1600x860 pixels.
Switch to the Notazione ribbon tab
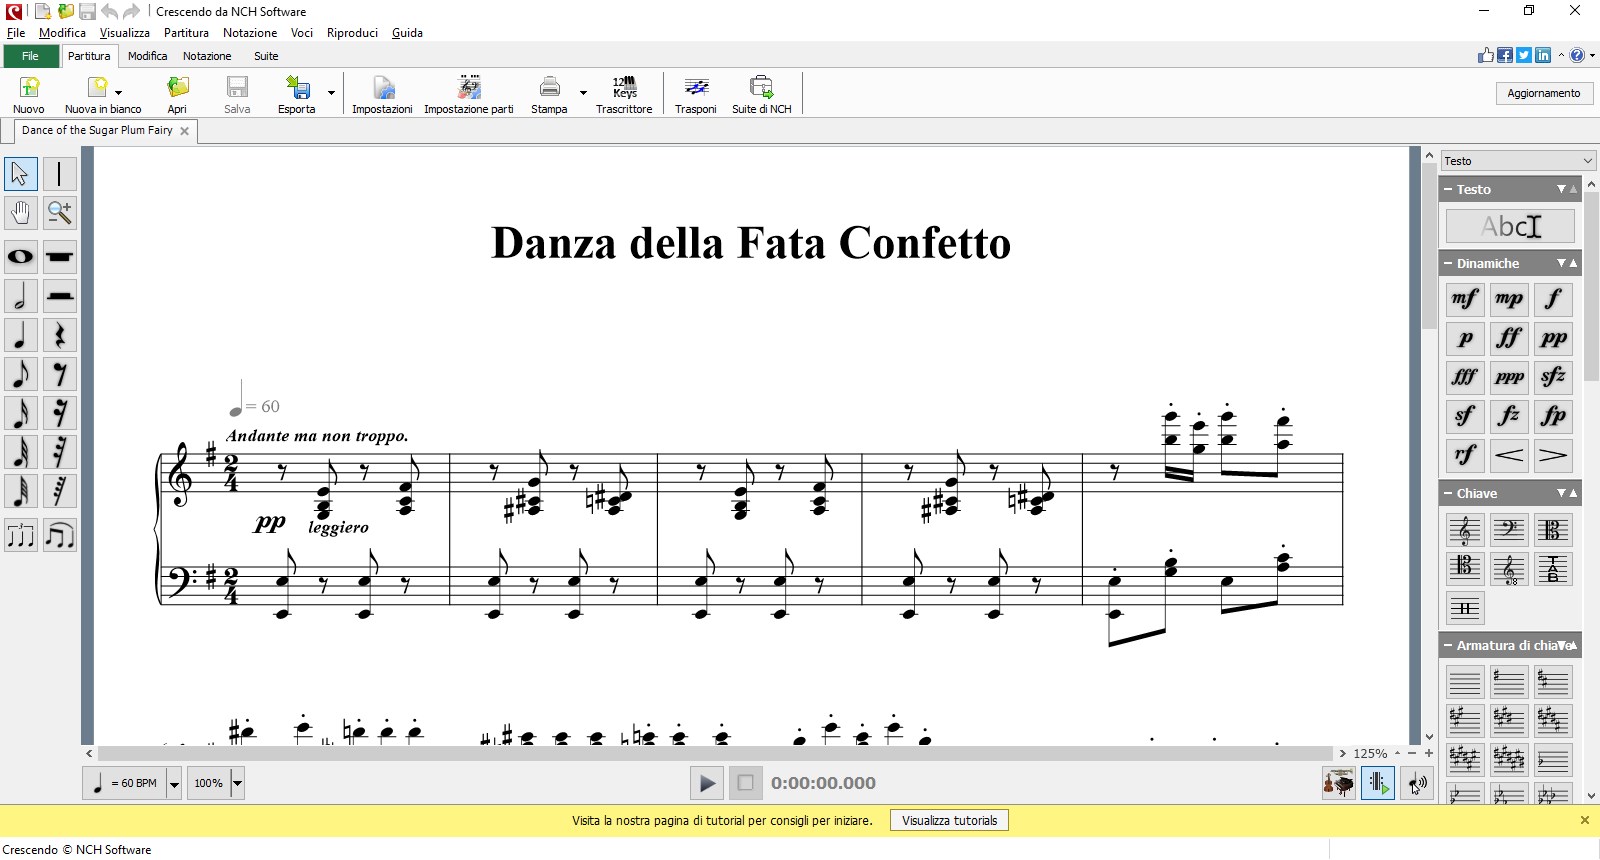coord(207,56)
